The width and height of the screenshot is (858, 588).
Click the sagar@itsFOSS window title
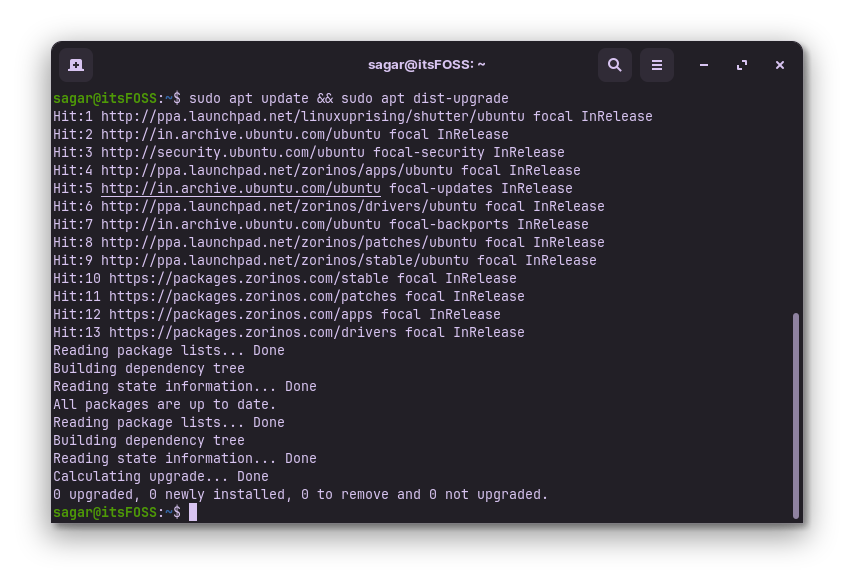(427, 65)
